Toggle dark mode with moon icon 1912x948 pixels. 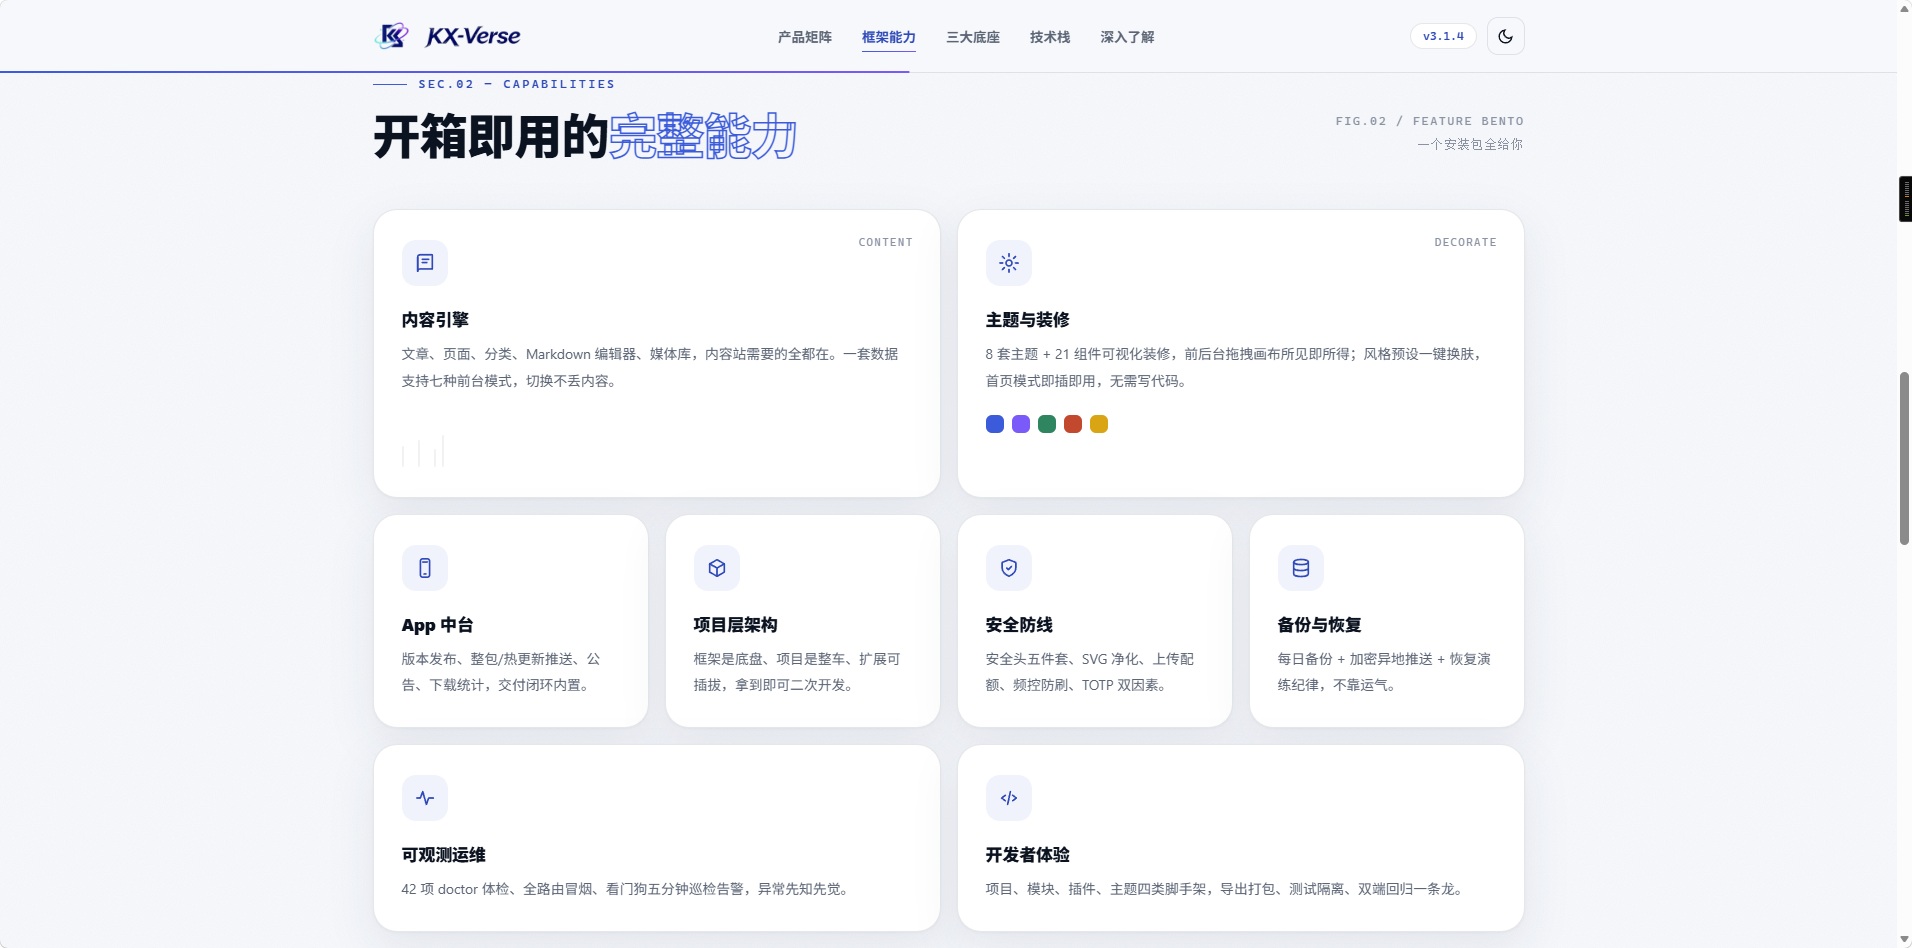1505,36
